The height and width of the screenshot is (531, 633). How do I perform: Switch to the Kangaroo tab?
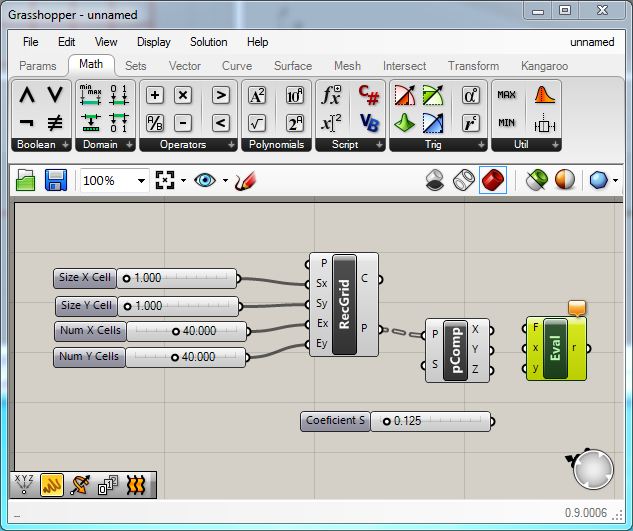545,66
